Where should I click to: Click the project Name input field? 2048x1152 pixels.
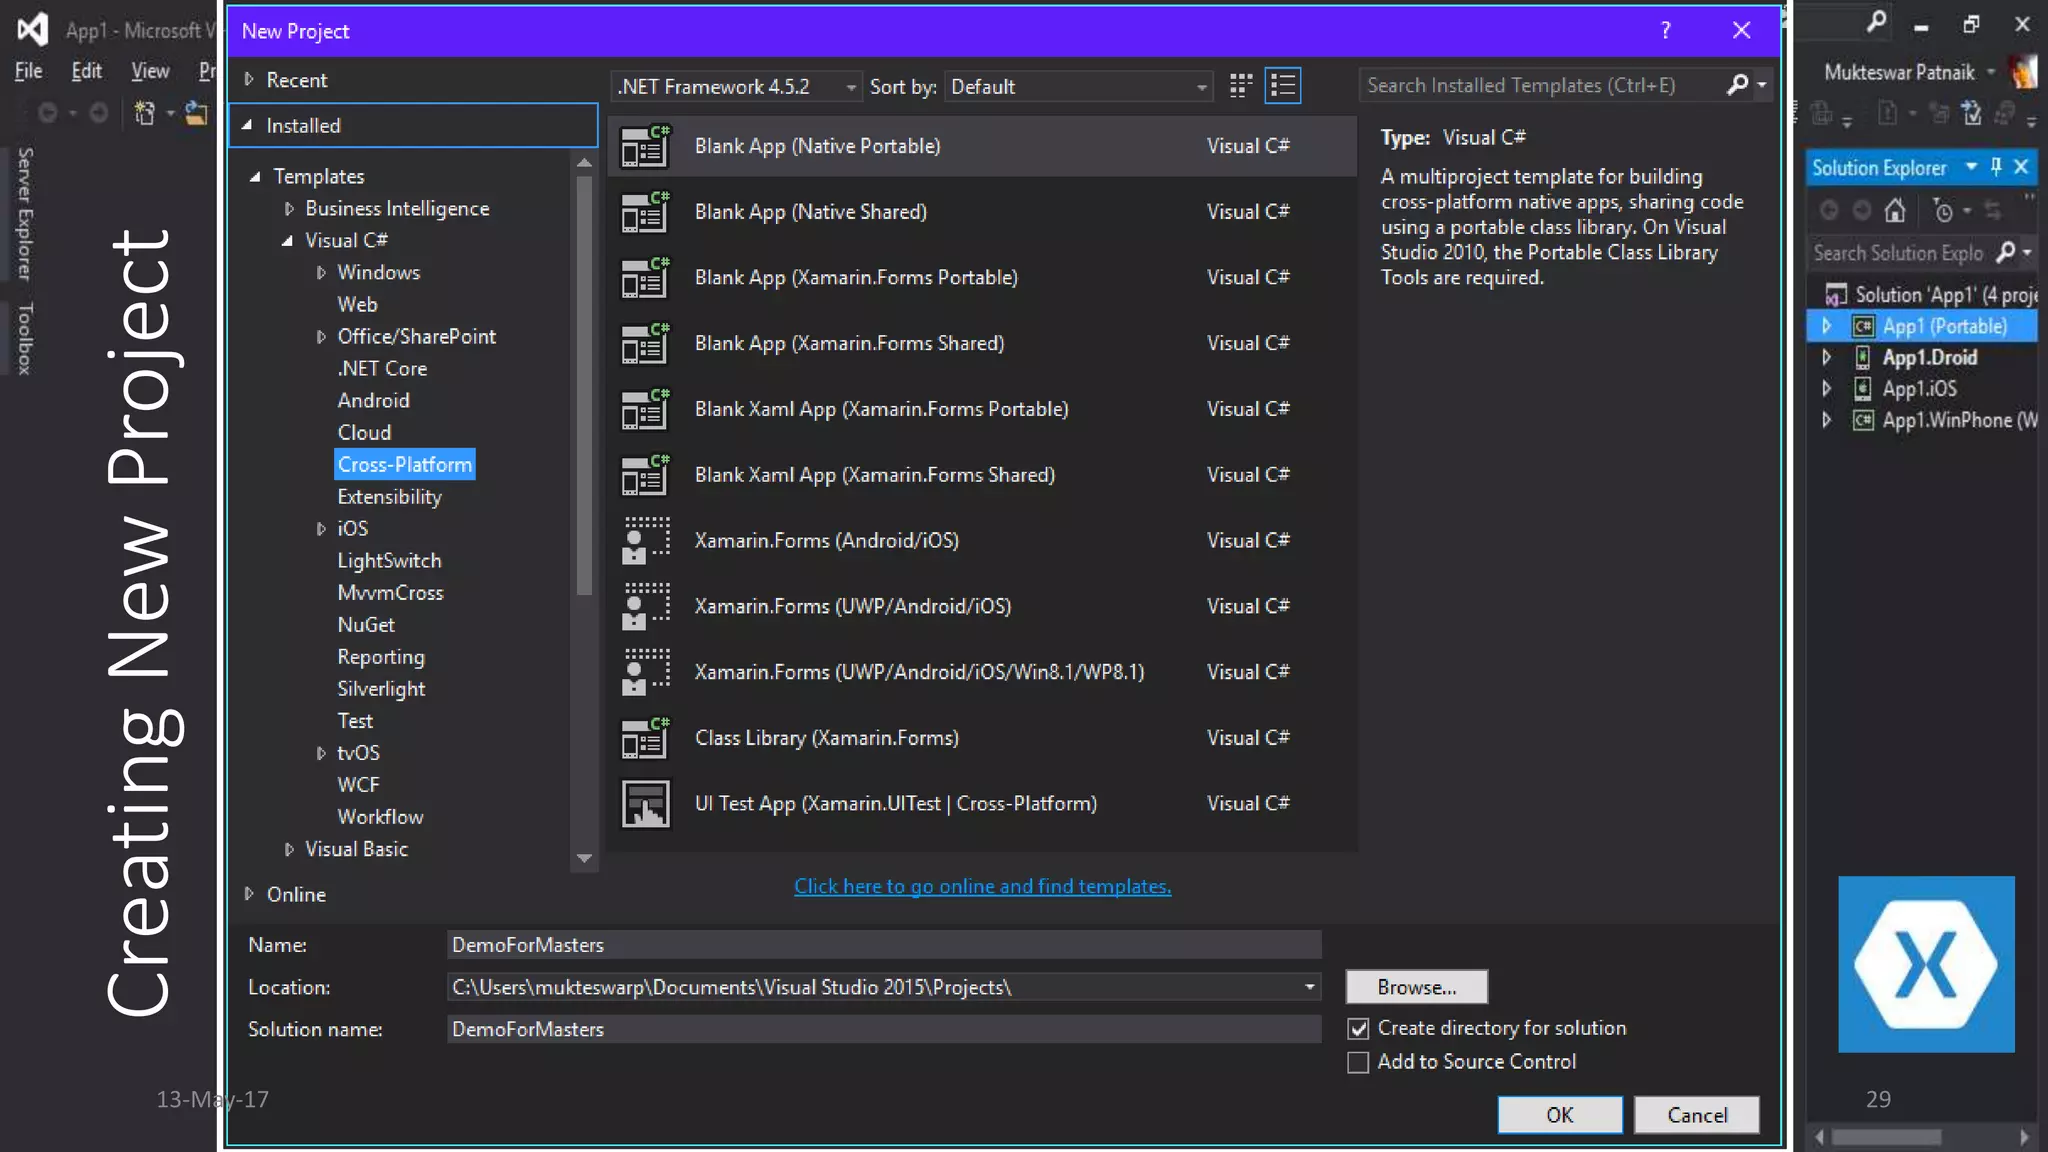[883, 945]
